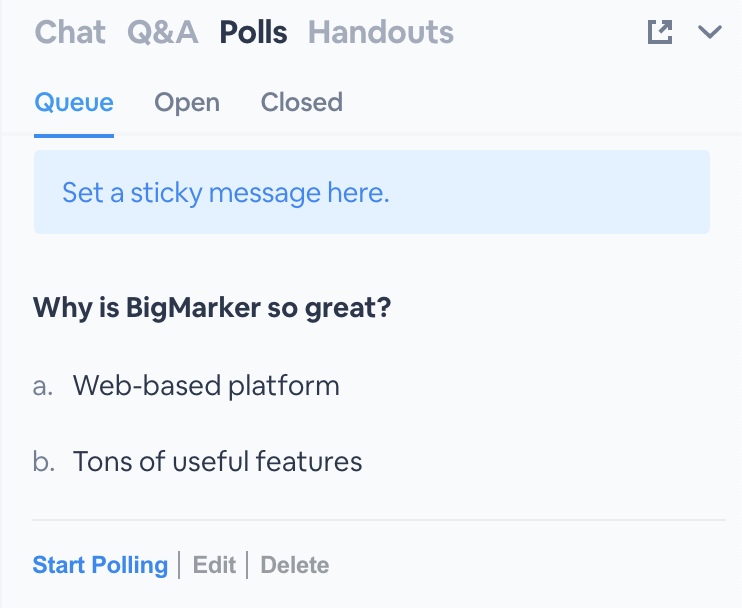Select answer 'Web-based platform'
742x608 pixels.
coord(206,386)
